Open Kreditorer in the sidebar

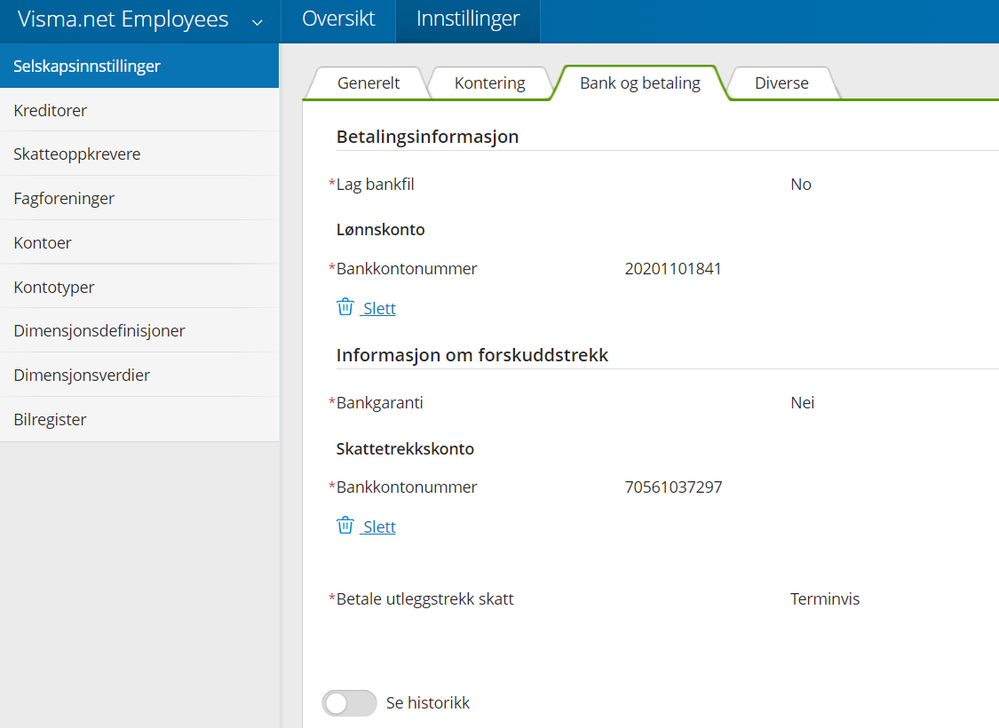point(50,110)
